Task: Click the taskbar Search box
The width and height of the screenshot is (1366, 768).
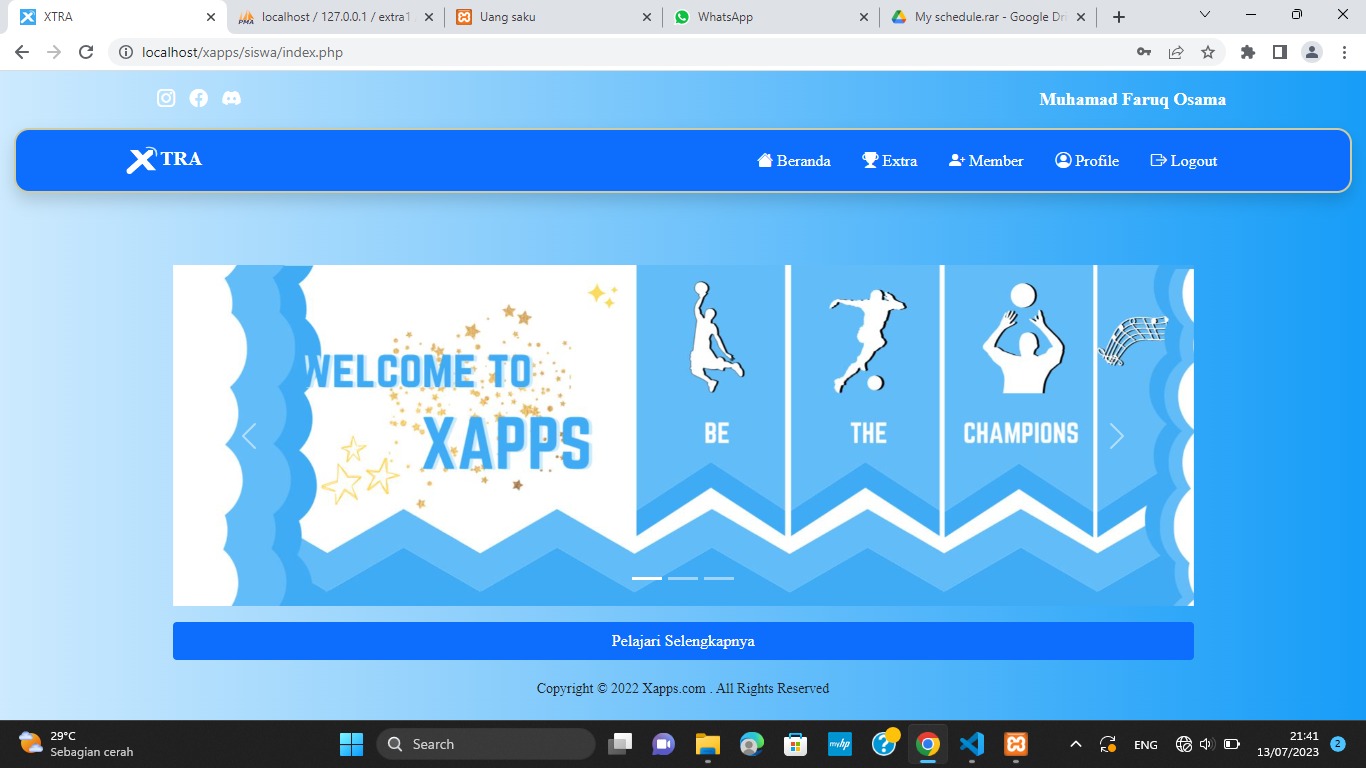Action: pyautogui.click(x=486, y=744)
